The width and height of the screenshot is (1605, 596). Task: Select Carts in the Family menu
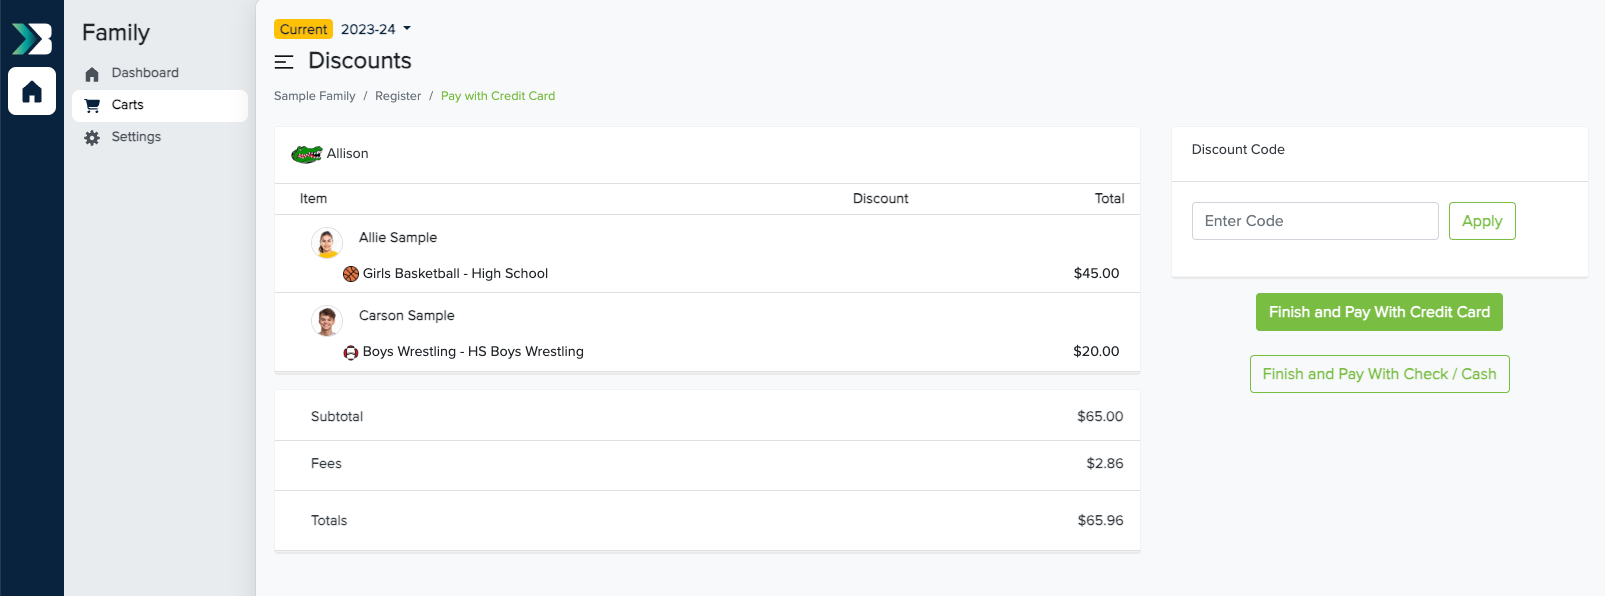click(x=128, y=105)
